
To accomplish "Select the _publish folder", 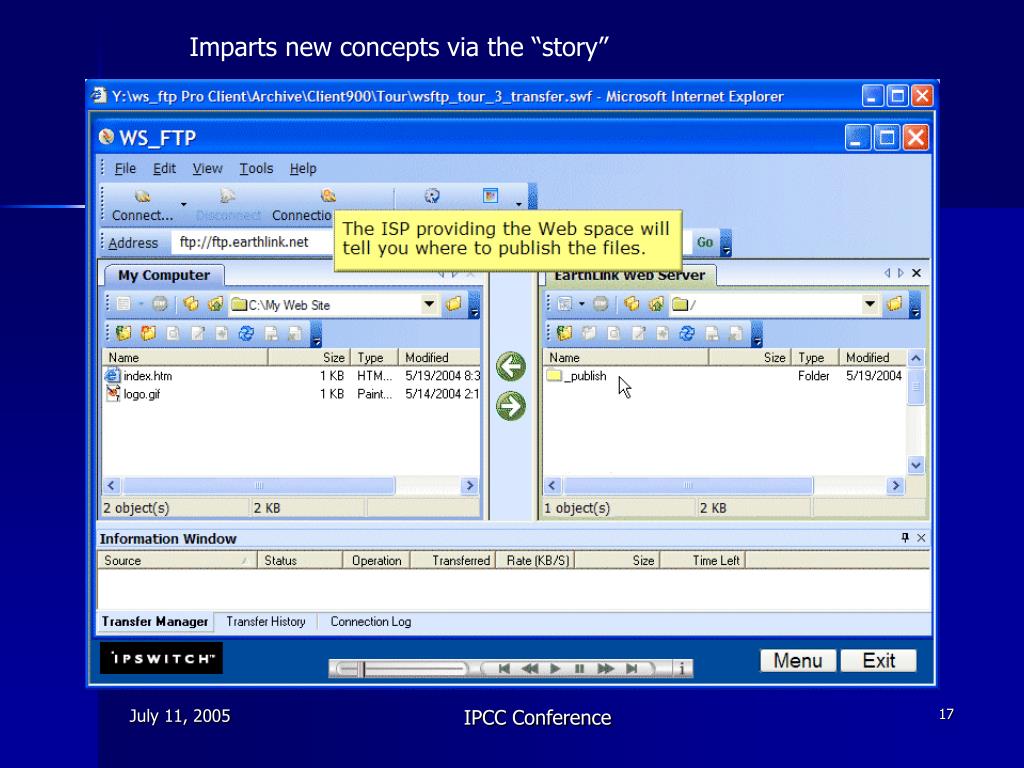I will [577, 376].
